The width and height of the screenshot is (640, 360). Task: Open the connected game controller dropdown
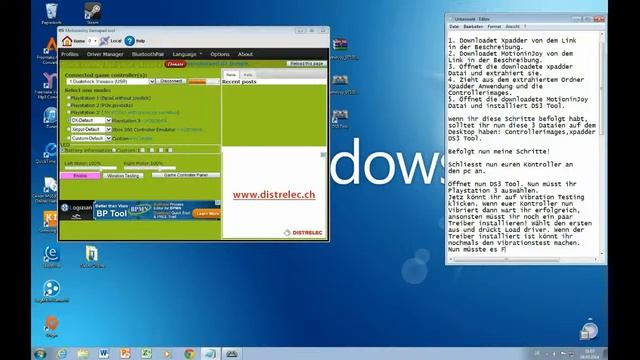click(x=110, y=82)
